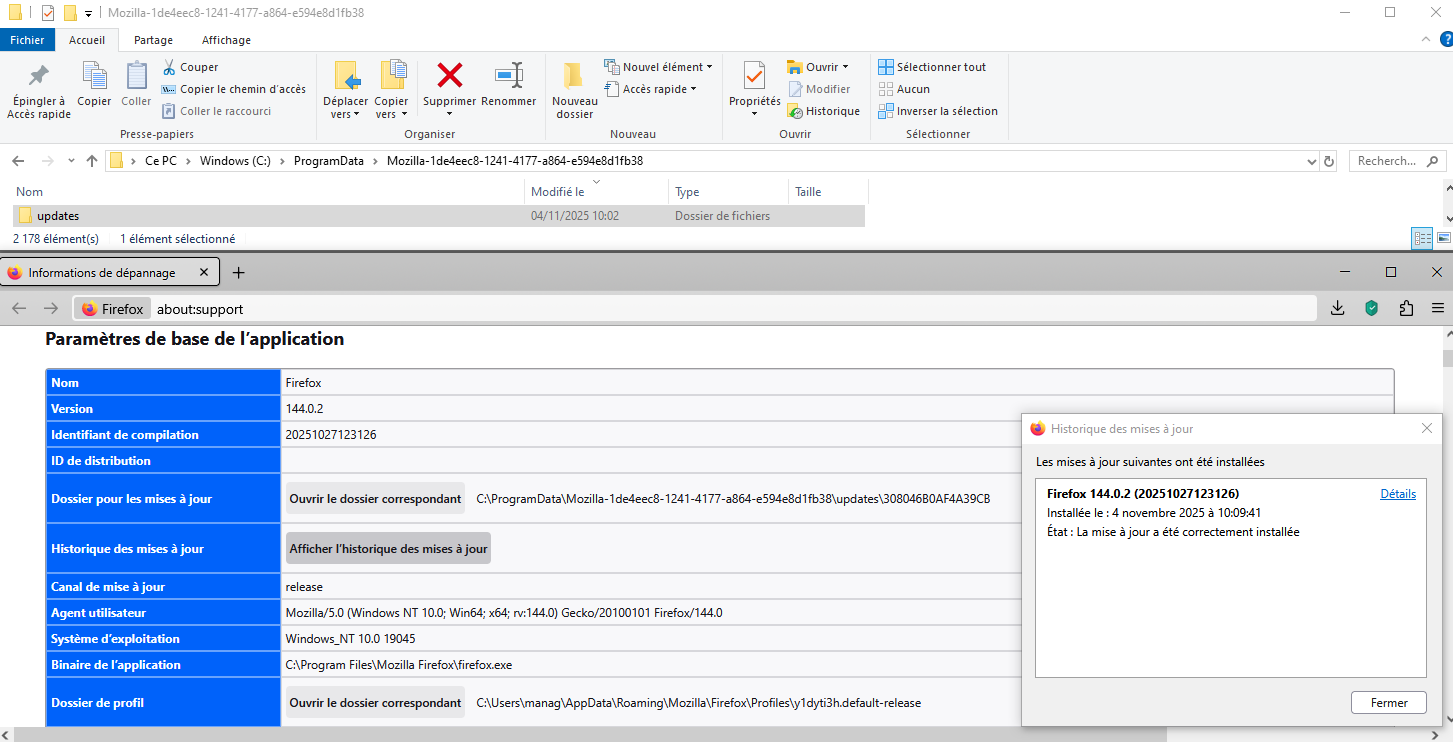
Task: Close the Informations de dépannage tab
Action: tap(204, 272)
